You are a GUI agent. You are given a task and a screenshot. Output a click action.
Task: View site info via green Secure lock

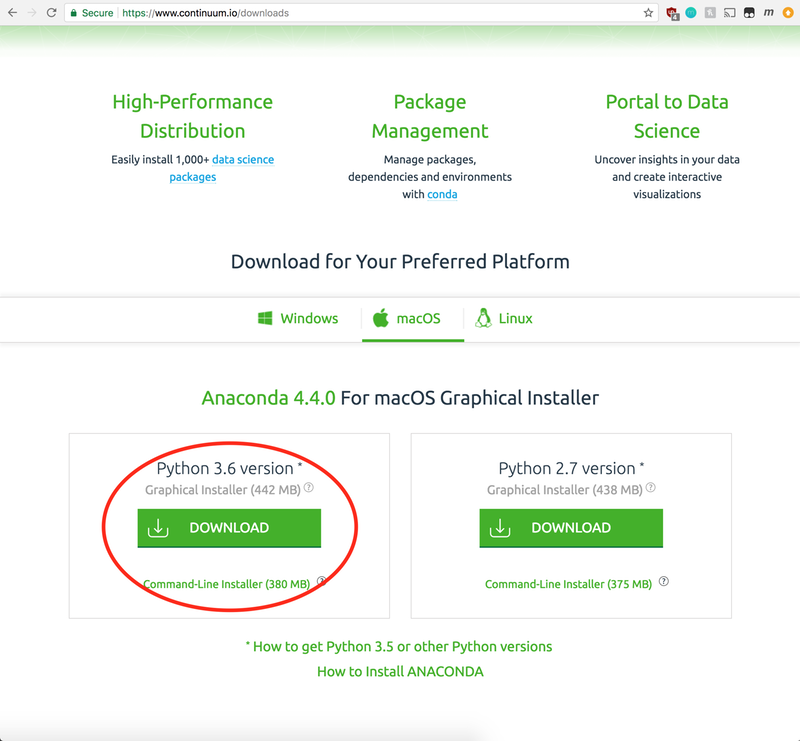click(91, 13)
